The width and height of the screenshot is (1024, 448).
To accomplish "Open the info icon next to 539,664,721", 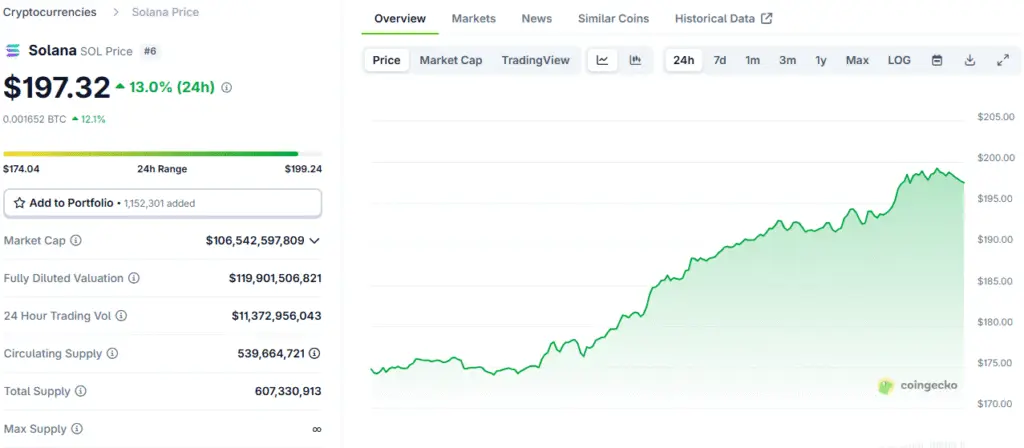I will point(314,353).
